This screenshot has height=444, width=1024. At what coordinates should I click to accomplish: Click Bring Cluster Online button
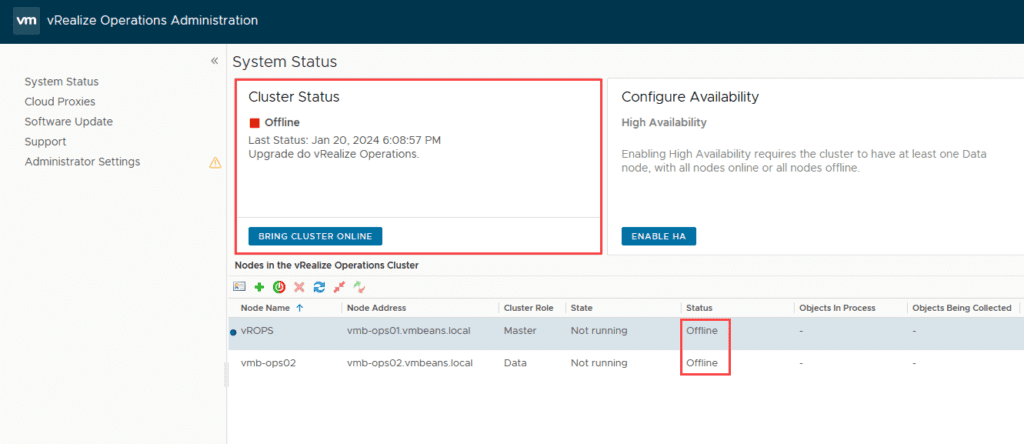pyautogui.click(x=315, y=236)
